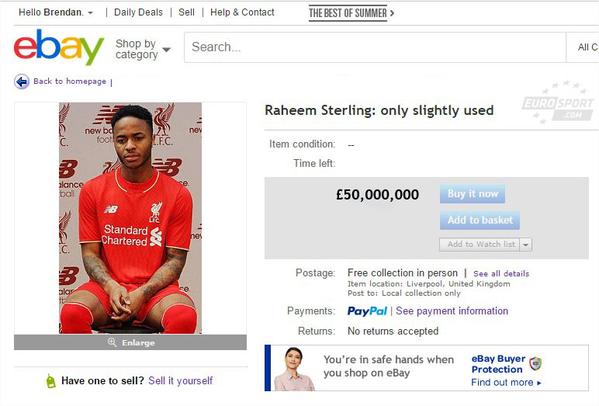Click the Add to basket button
599x406 pixels.
(480, 220)
